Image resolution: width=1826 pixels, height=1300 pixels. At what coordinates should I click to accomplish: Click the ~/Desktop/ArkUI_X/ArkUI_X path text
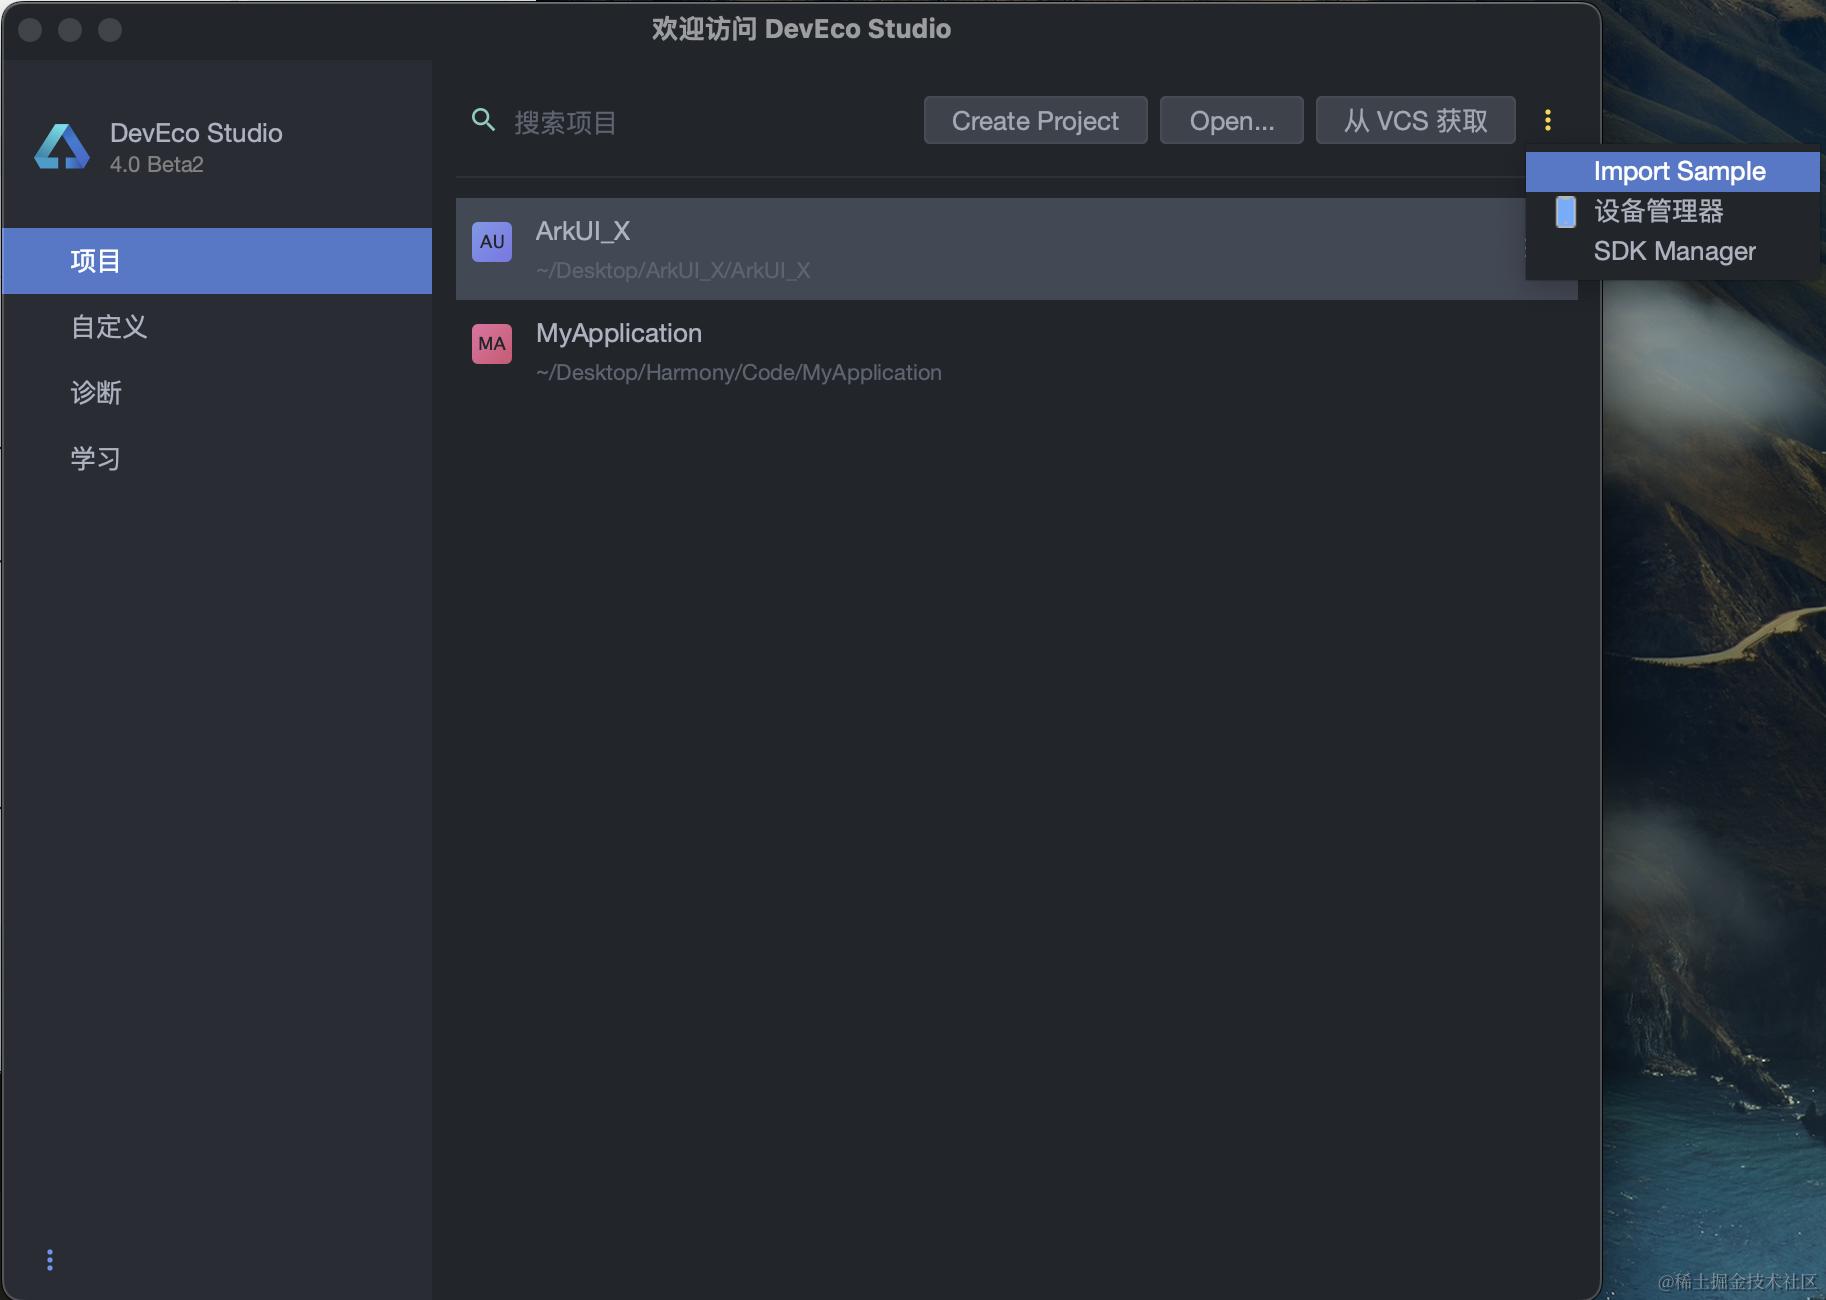673,271
